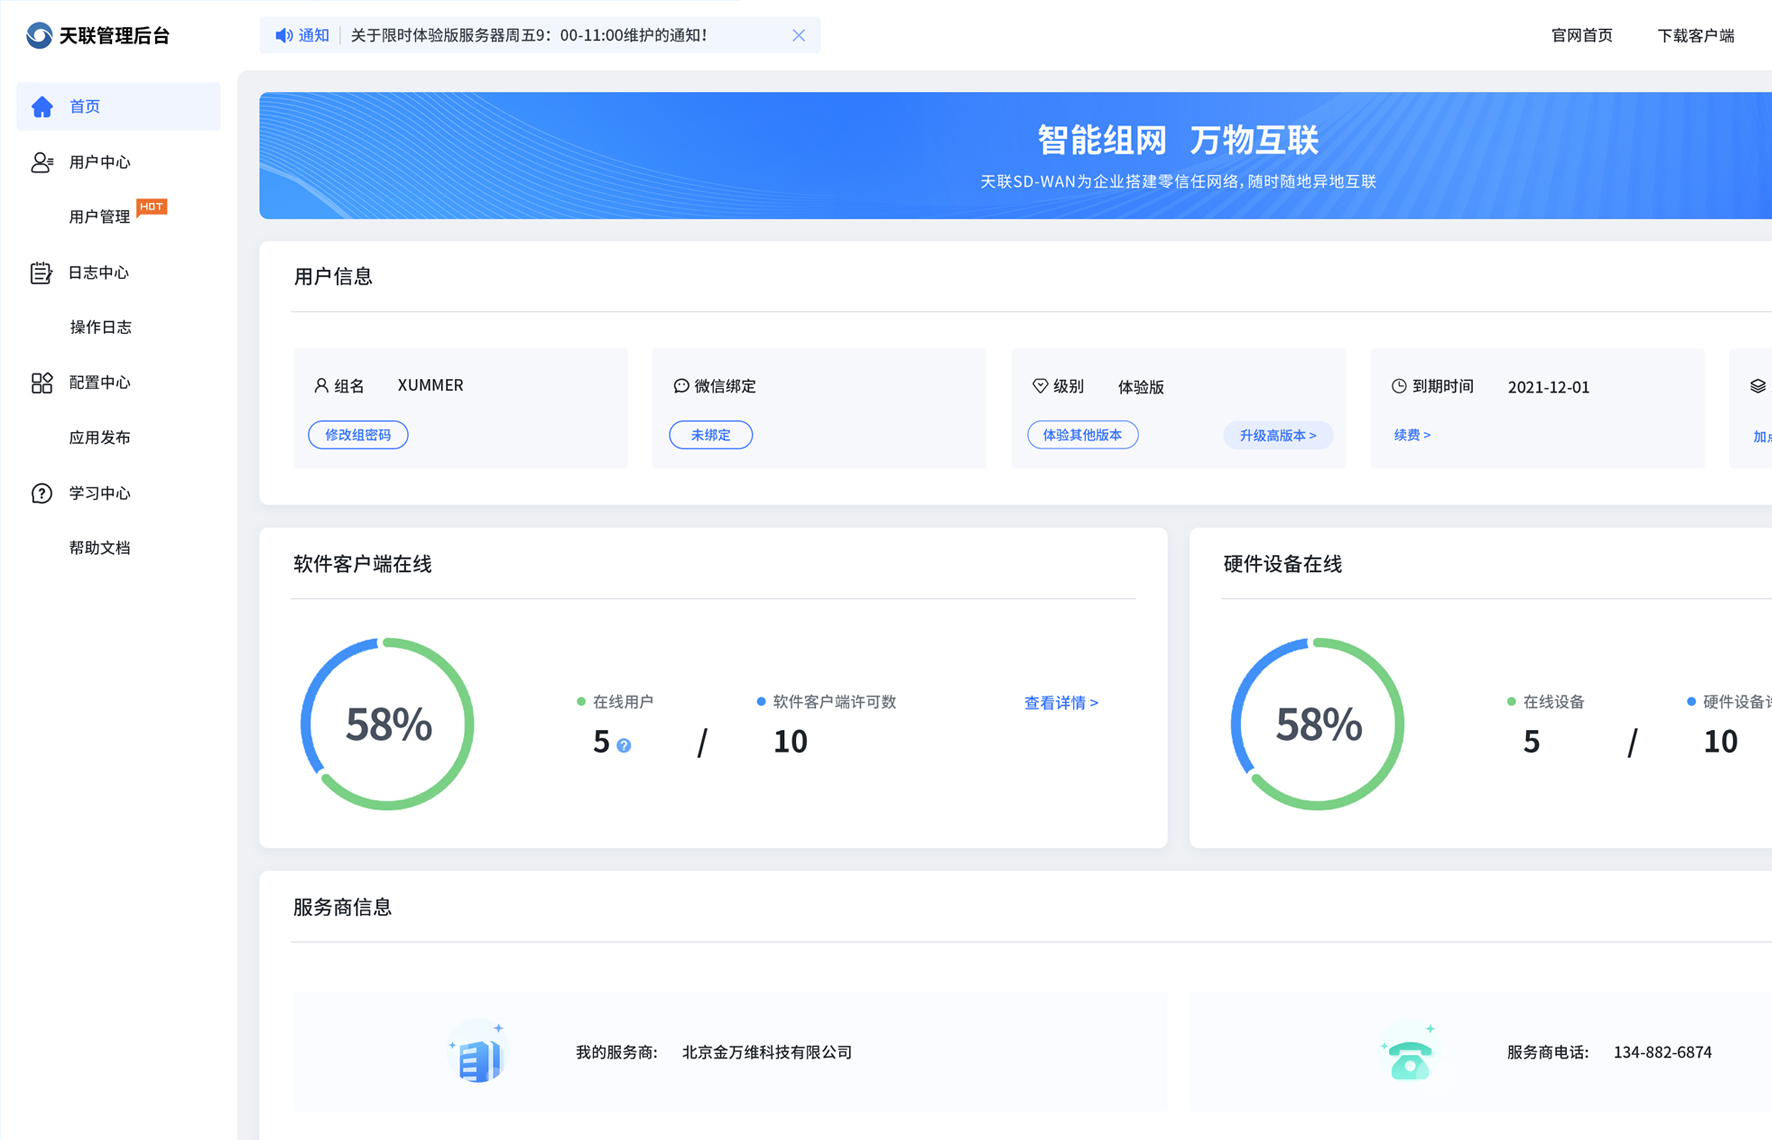
Task: Click the 学习中心 question mark icon
Action: click(x=42, y=493)
